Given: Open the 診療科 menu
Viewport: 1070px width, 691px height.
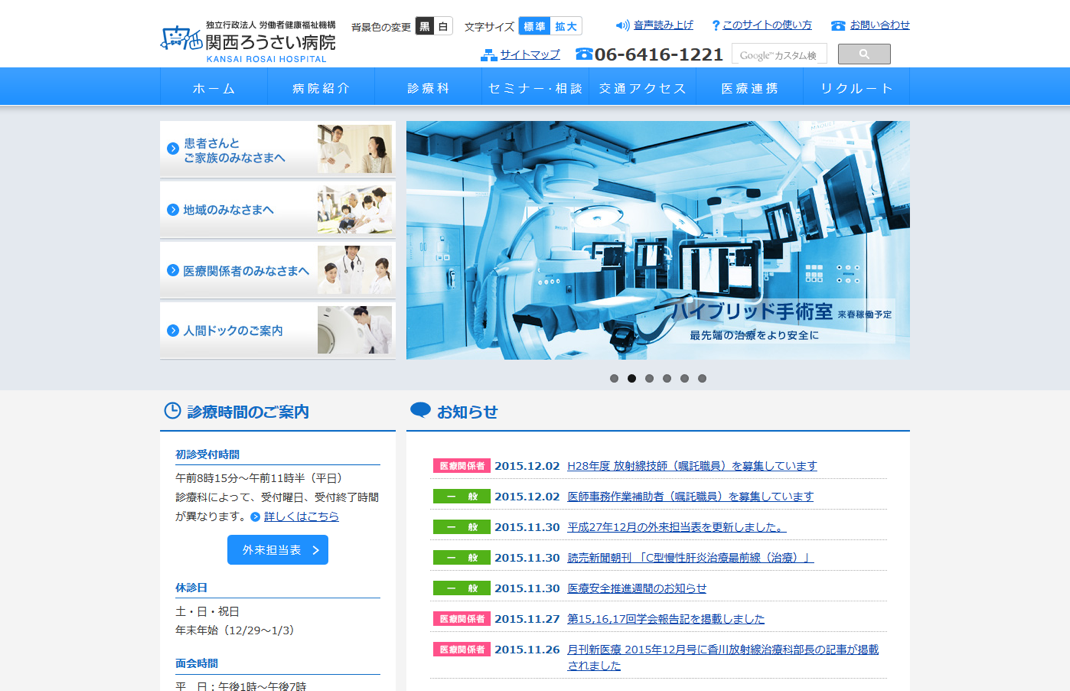Looking at the screenshot, I should [x=428, y=88].
